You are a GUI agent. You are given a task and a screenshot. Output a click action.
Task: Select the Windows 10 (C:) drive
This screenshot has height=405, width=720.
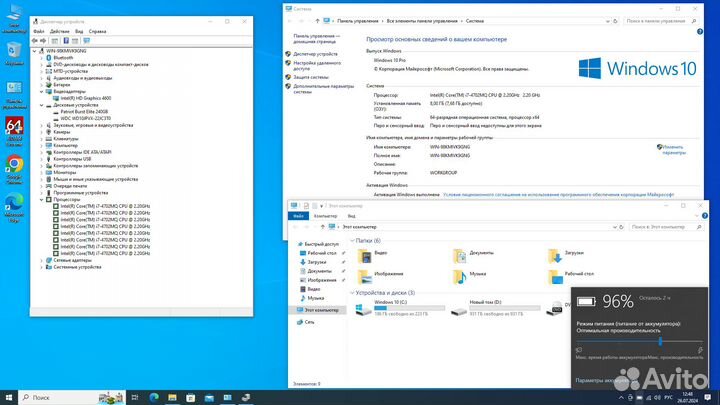point(400,308)
